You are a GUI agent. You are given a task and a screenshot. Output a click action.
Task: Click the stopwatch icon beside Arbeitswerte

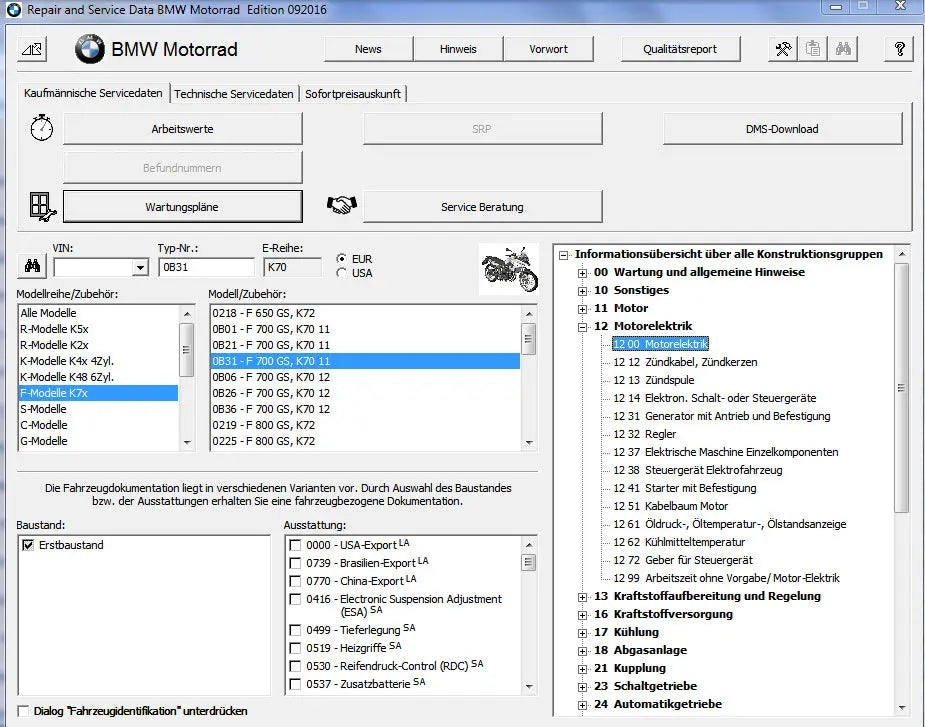(41, 128)
